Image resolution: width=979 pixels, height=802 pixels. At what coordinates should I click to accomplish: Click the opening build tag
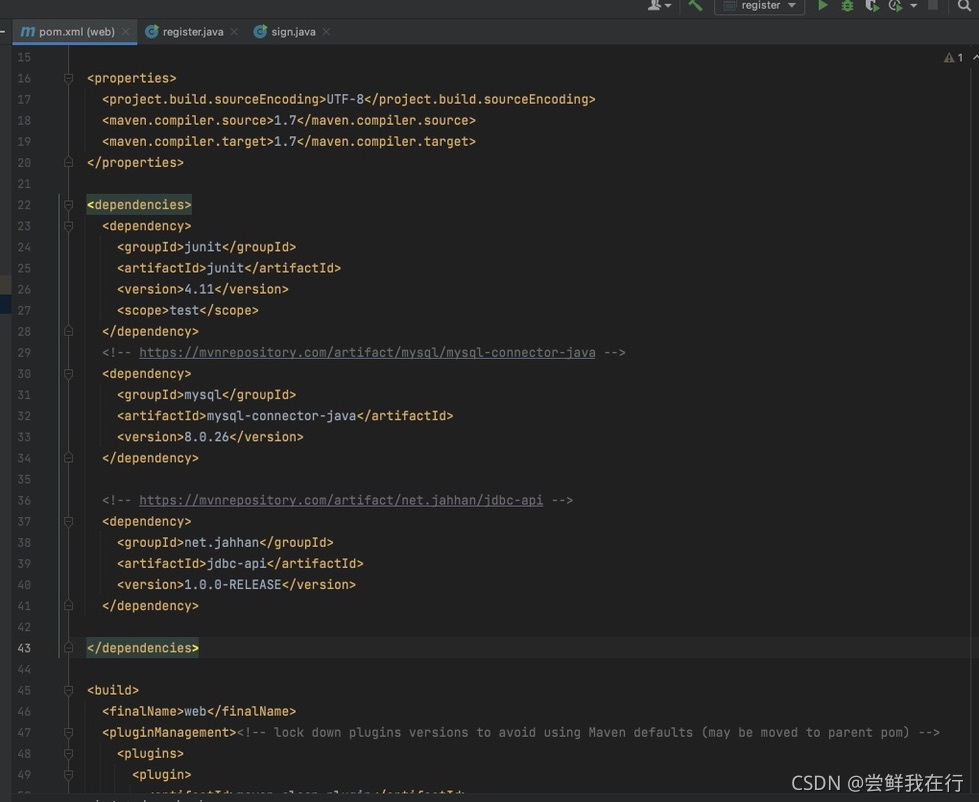[x=113, y=691]
